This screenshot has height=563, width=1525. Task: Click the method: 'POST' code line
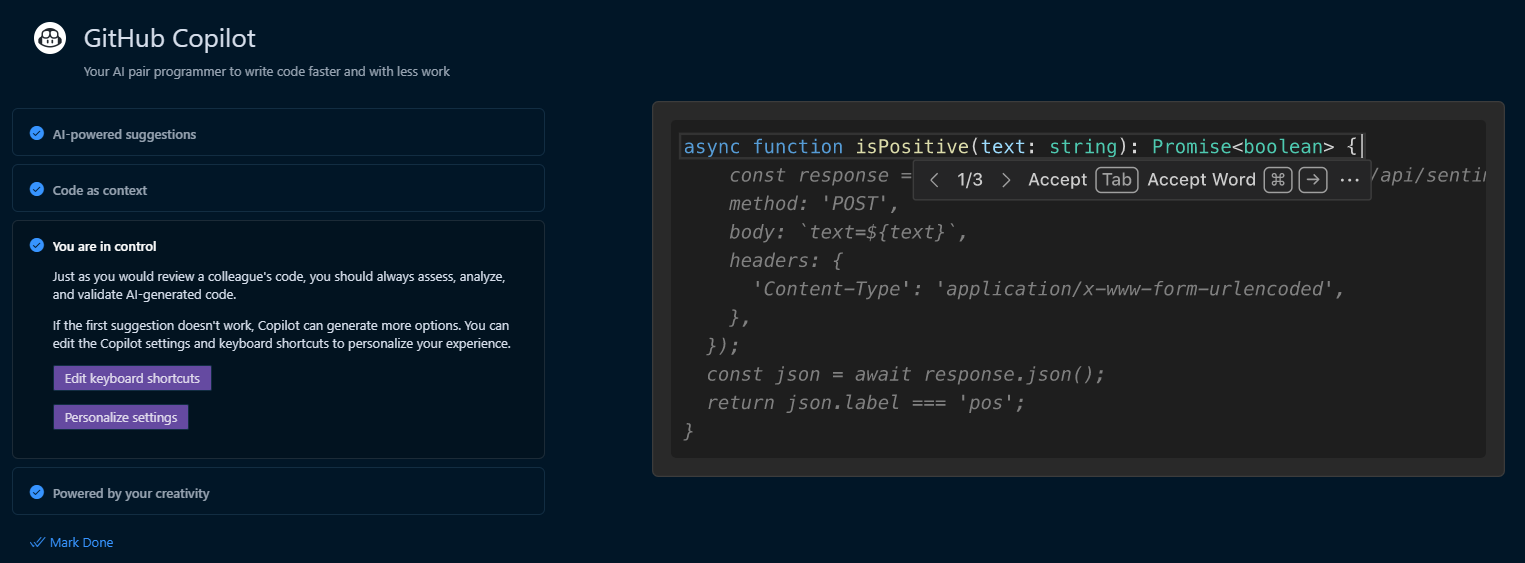coord(814,204)
